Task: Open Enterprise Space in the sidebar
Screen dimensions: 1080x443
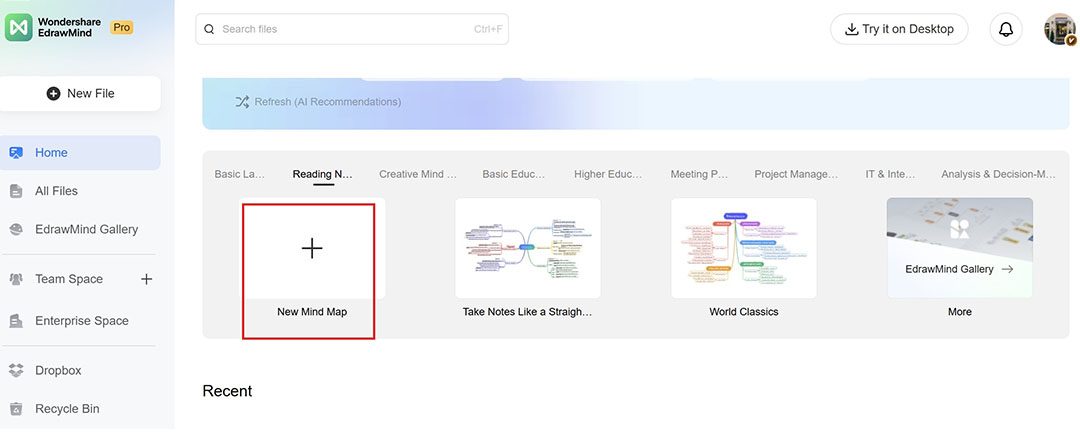Action: (80, 321)
